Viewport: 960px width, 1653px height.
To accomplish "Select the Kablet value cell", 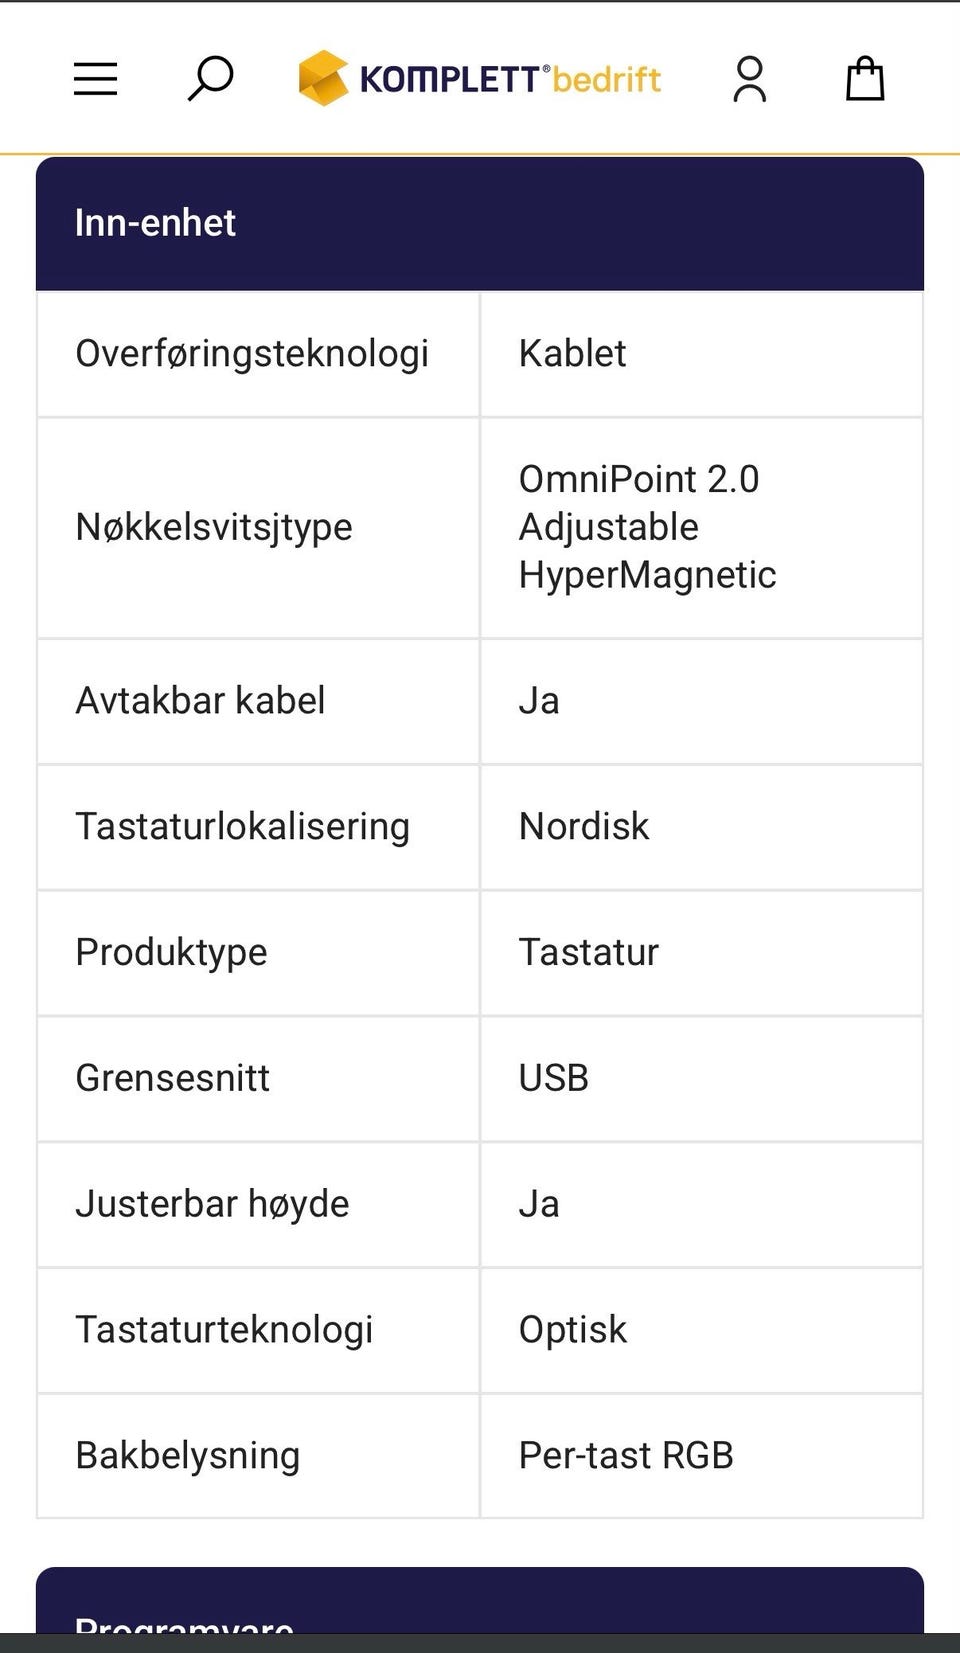I will coord(701,354).
